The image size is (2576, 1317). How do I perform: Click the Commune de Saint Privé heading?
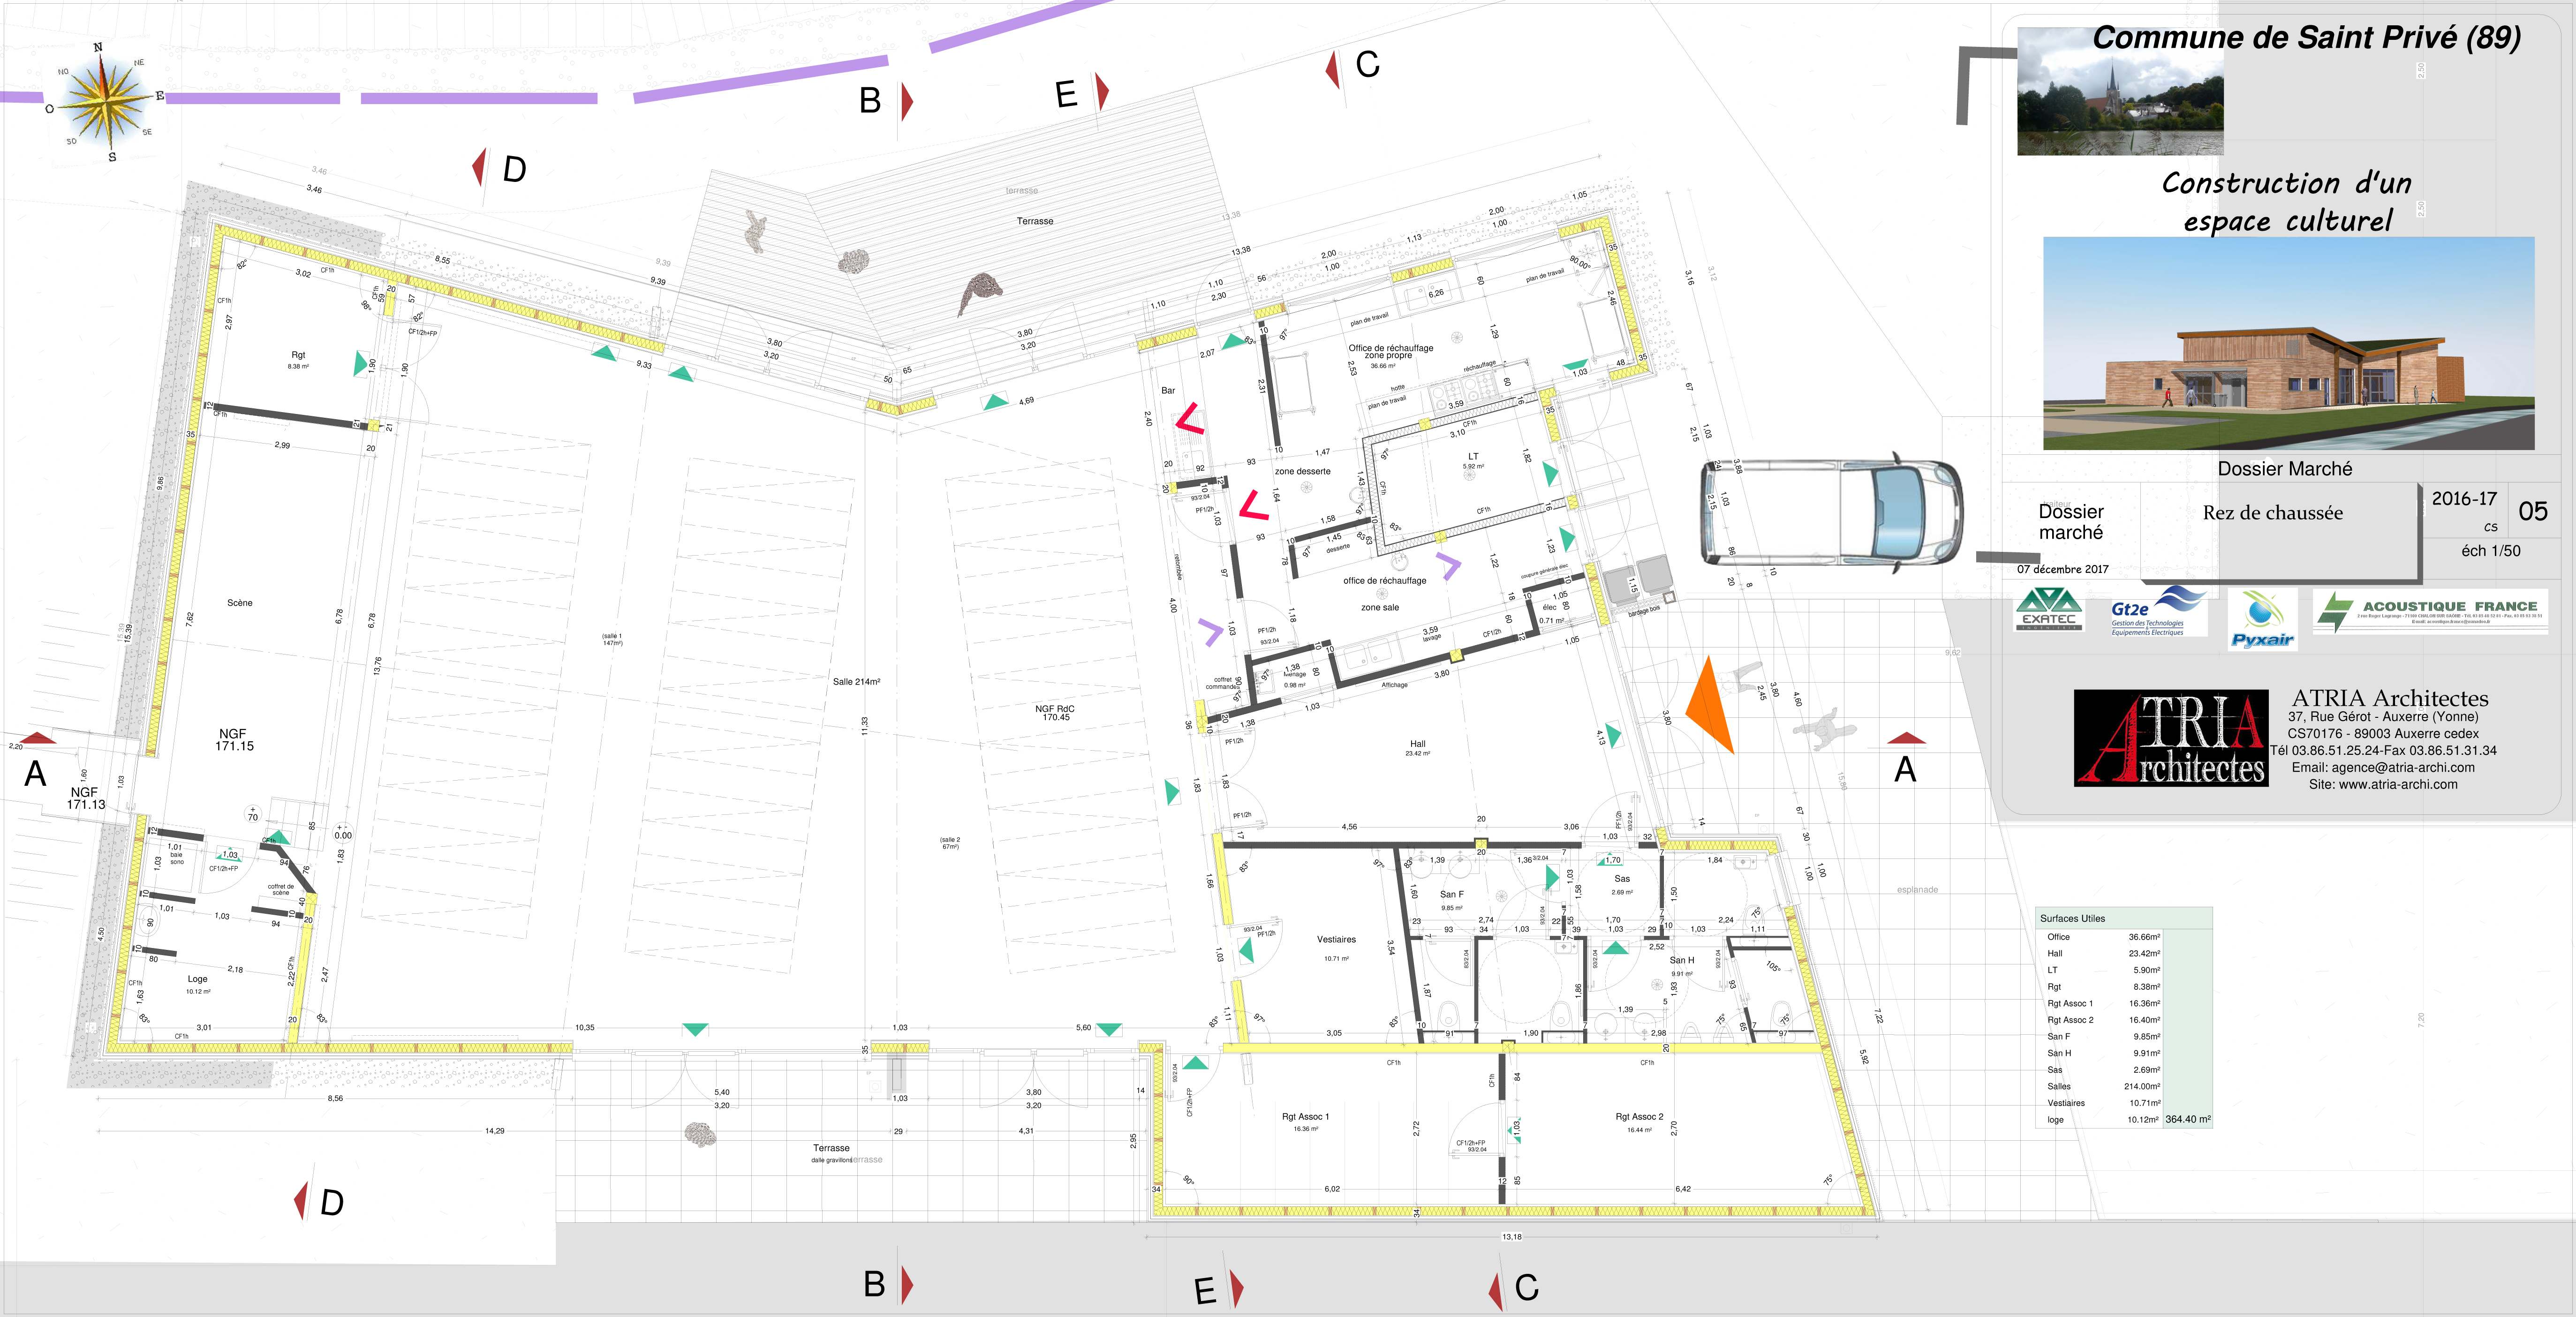[x=2306, y=38]
